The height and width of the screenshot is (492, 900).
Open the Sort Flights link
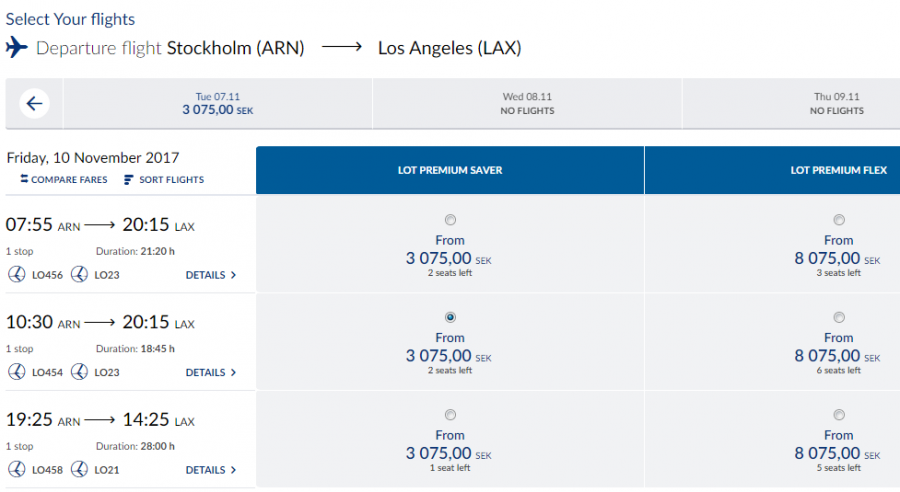tap(170, 180)
